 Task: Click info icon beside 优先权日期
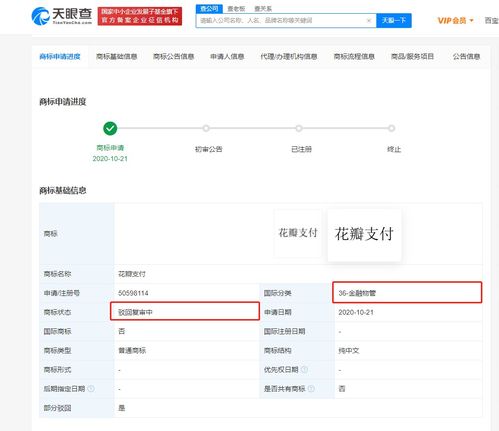(x=304, y=369)
